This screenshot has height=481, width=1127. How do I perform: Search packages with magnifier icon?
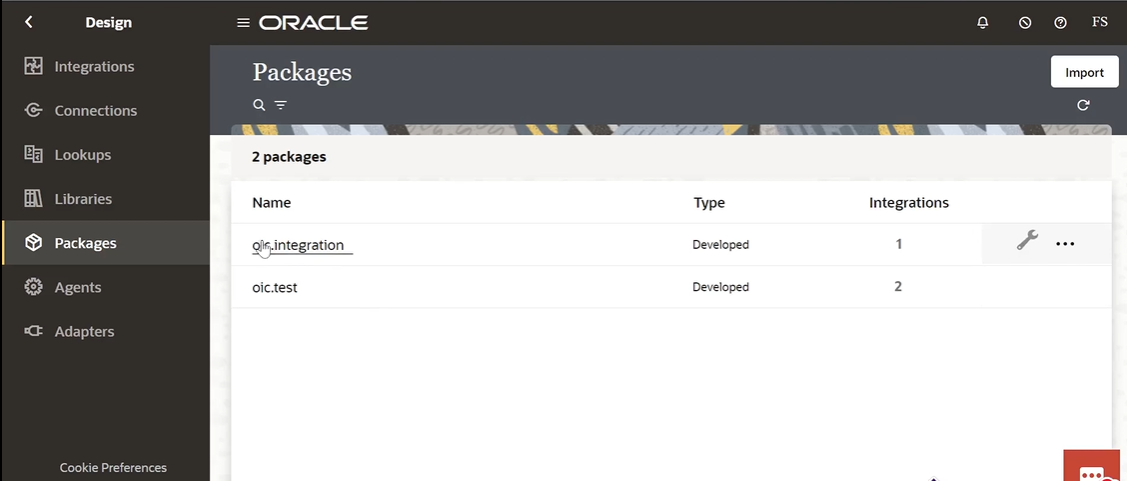[x=259, y=105]
